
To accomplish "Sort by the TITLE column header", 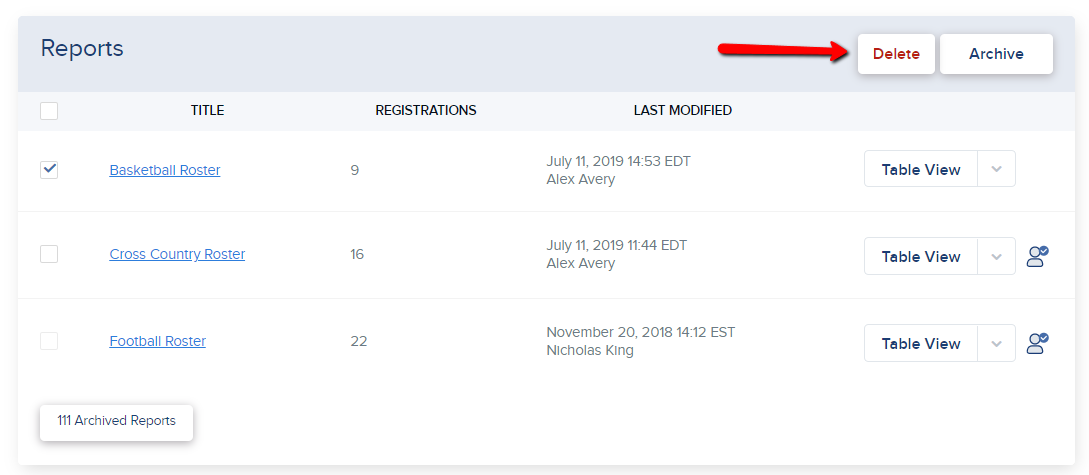I will [x=208, y=110].
